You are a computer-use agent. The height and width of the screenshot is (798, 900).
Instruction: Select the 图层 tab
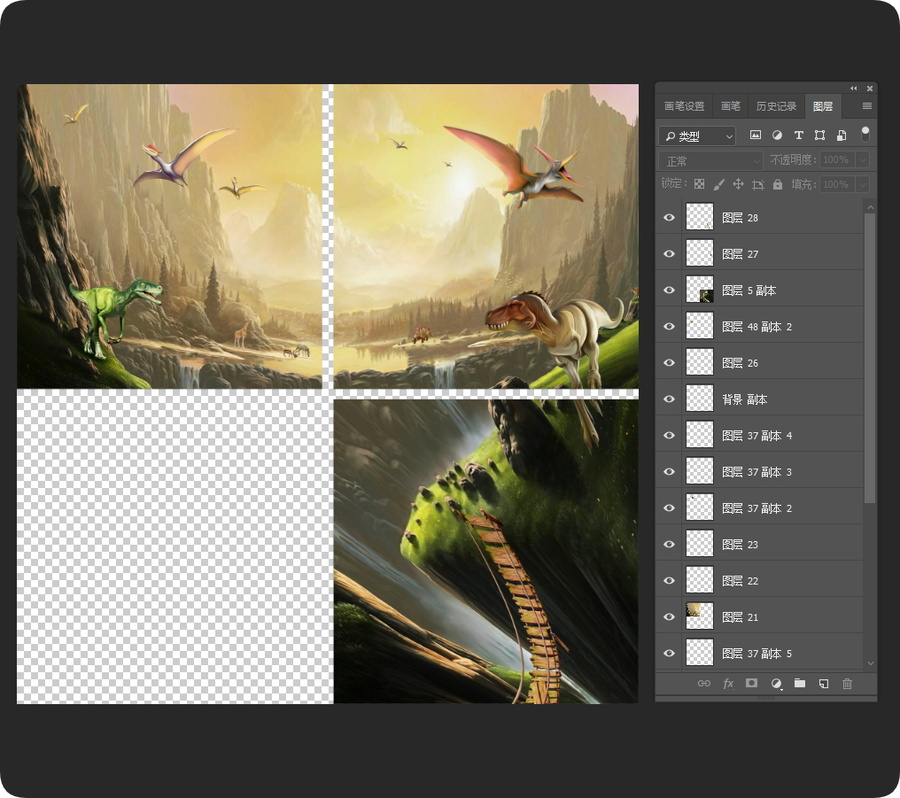click(823, 106)
